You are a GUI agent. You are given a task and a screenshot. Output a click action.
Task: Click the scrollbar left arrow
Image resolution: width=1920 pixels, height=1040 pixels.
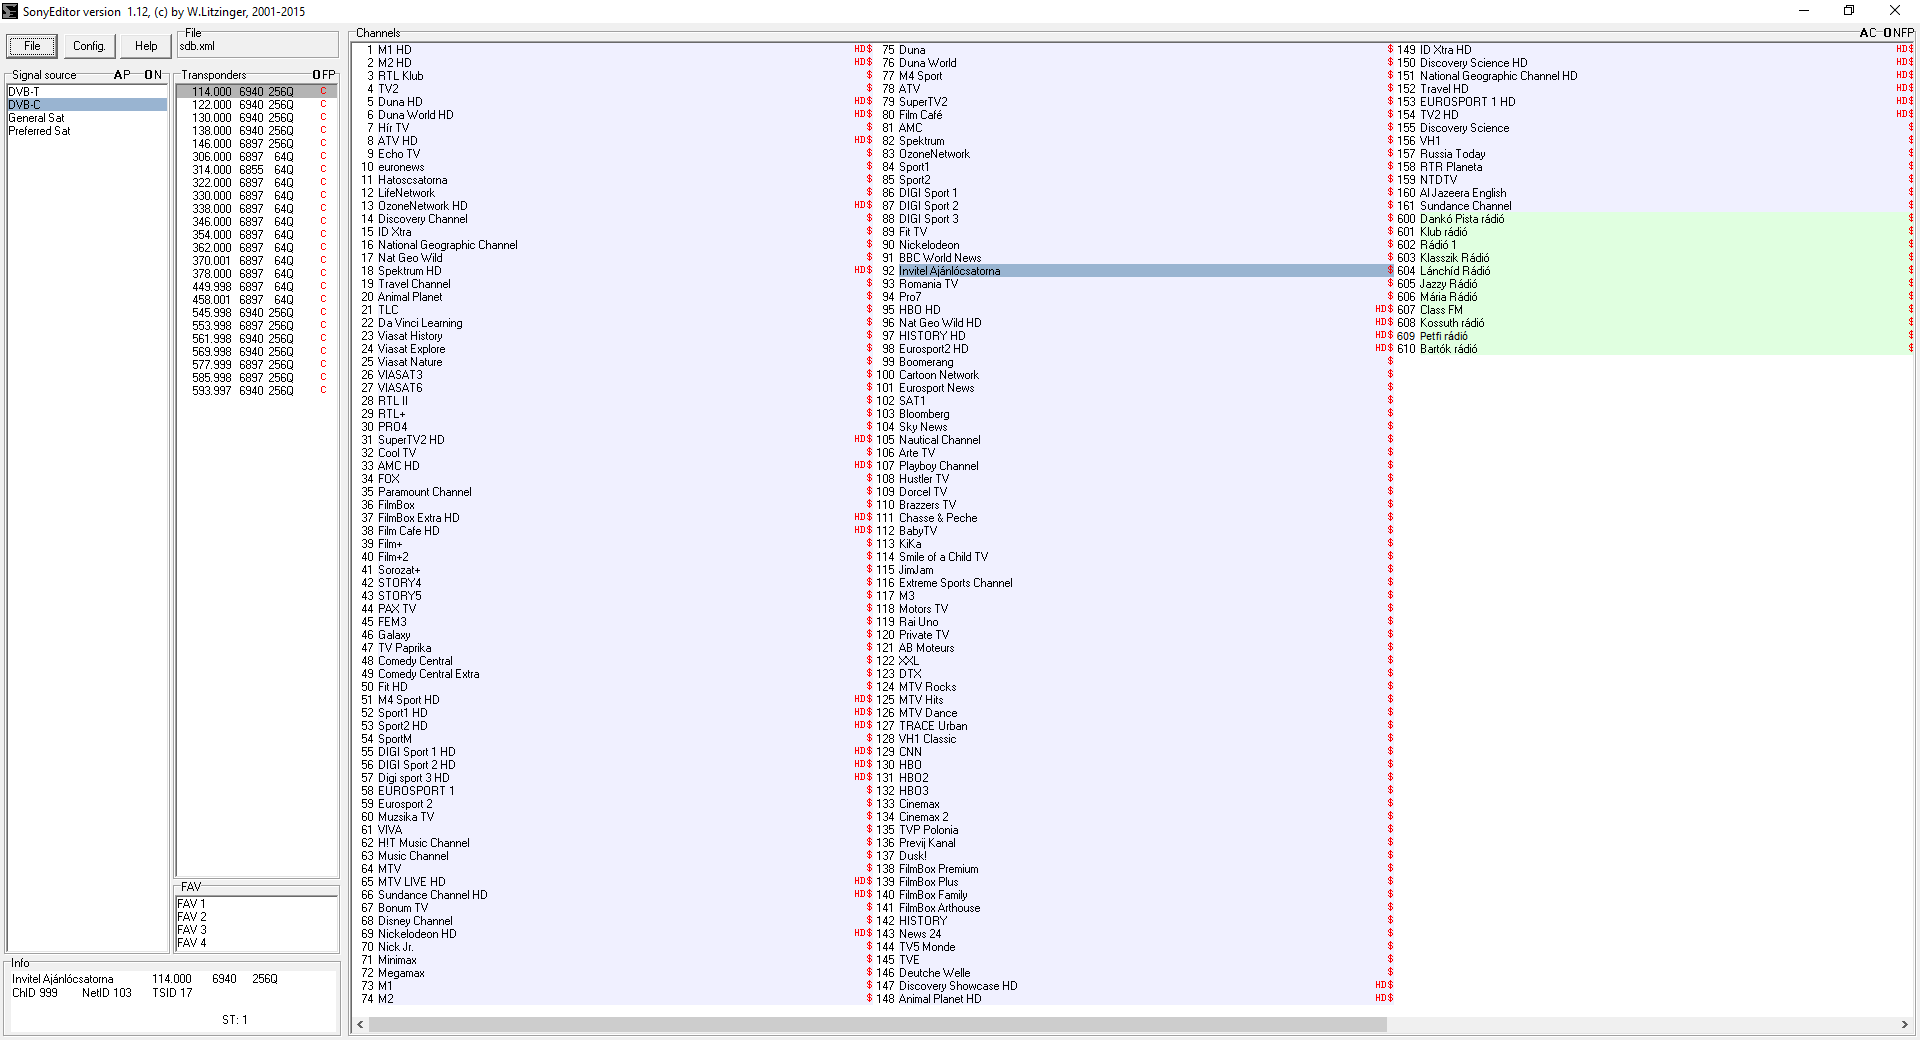pos(361,1025)
